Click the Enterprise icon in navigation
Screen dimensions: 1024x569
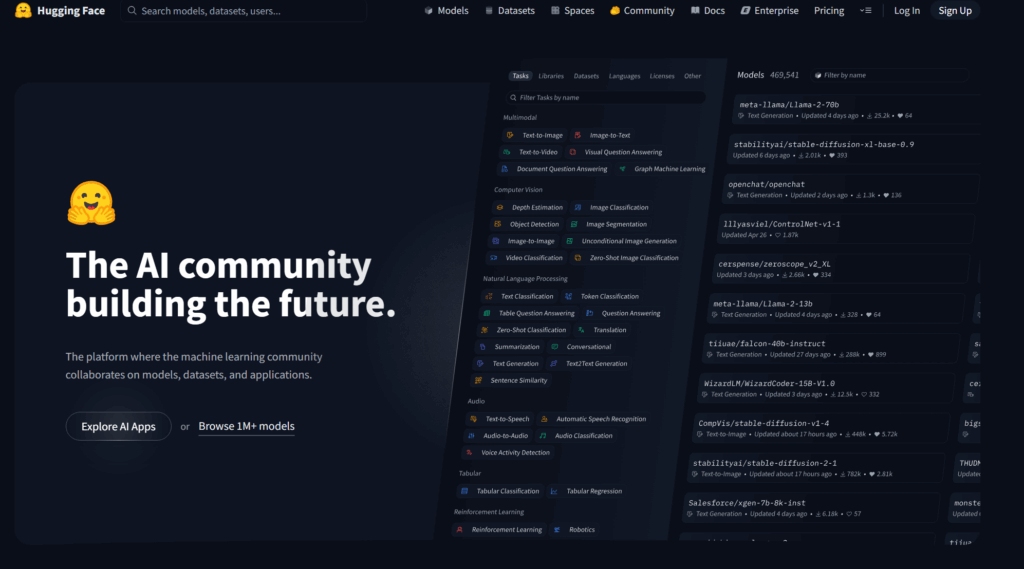(745, 10)
